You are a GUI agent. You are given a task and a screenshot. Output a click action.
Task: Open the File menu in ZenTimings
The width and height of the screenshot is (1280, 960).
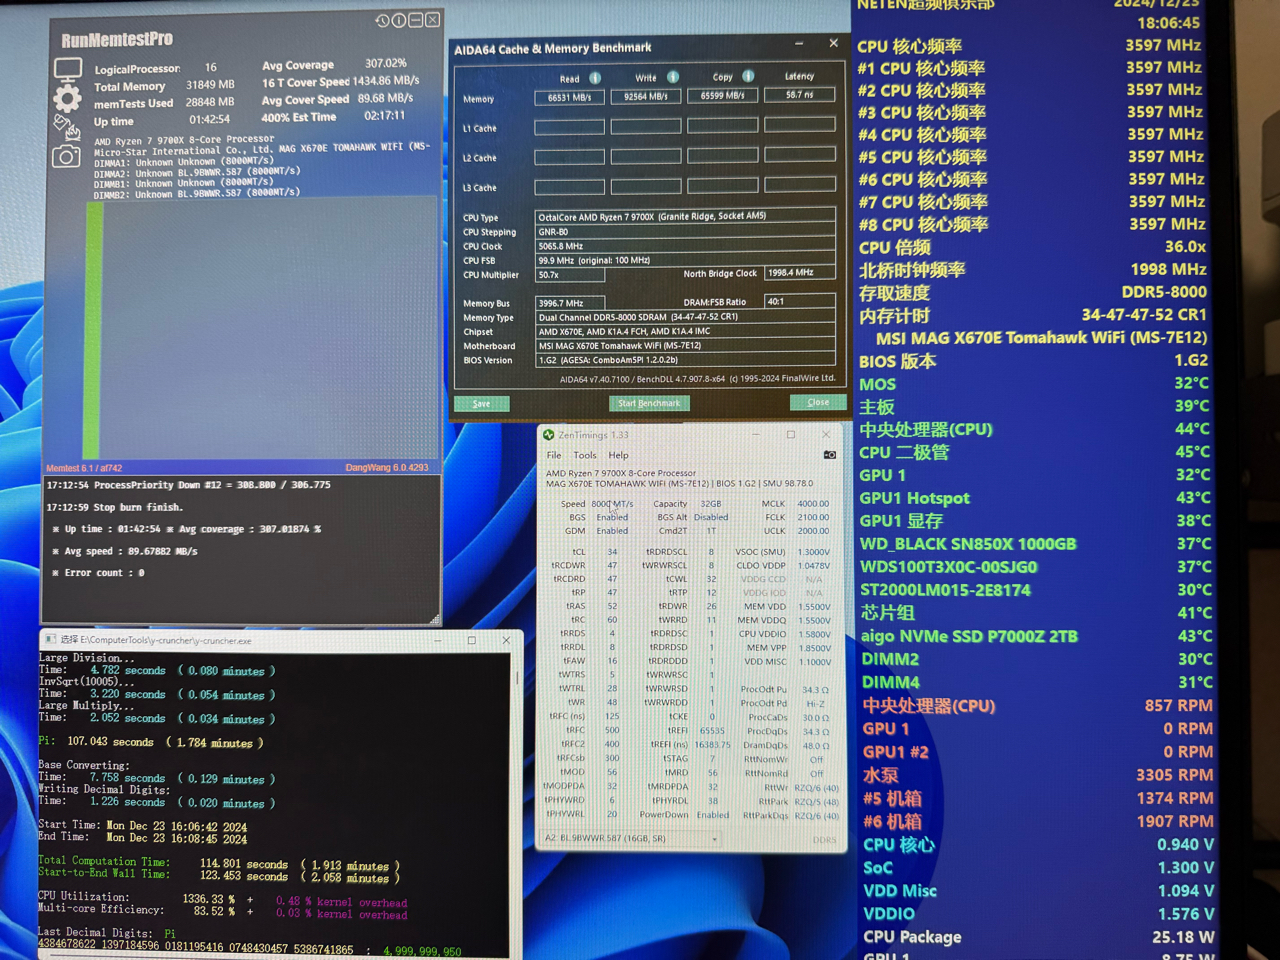(554, 455)
